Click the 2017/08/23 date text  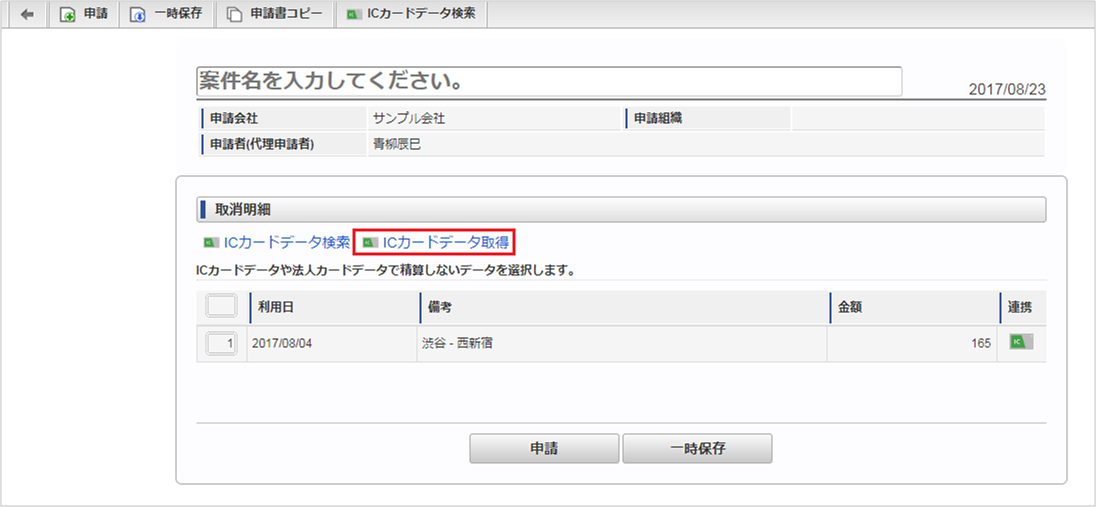pos(1007,90)
